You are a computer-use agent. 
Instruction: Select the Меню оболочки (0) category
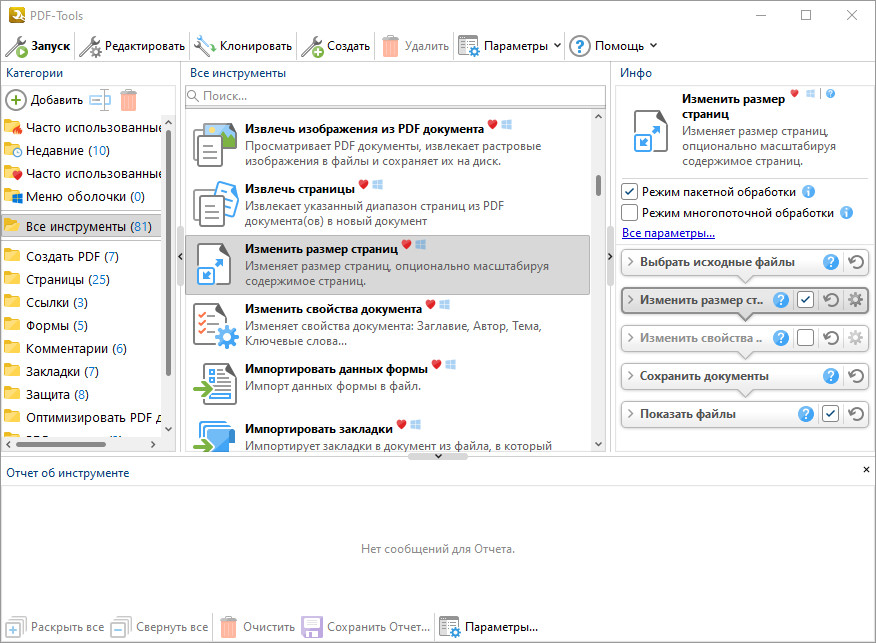coord(74,197)
